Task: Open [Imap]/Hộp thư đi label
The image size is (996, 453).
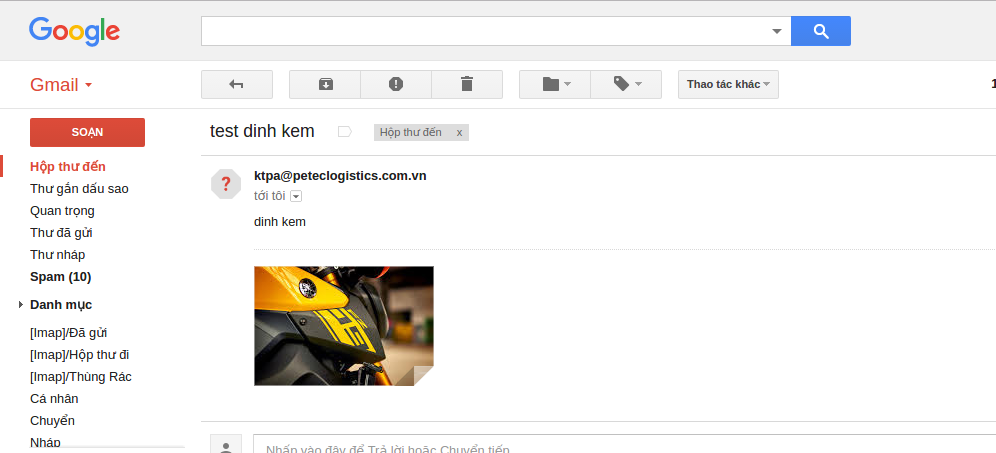Action: [79, 355]
